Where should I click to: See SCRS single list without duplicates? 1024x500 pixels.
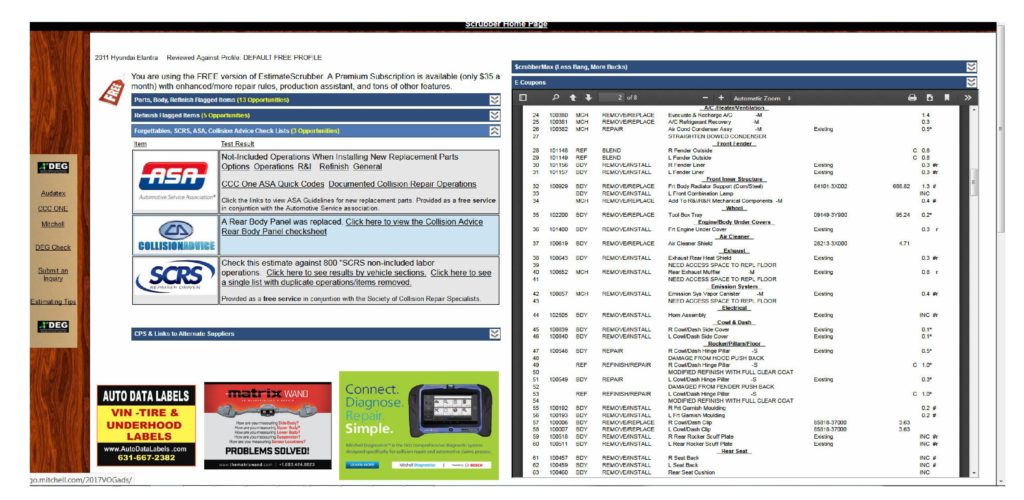click(357, 277)
